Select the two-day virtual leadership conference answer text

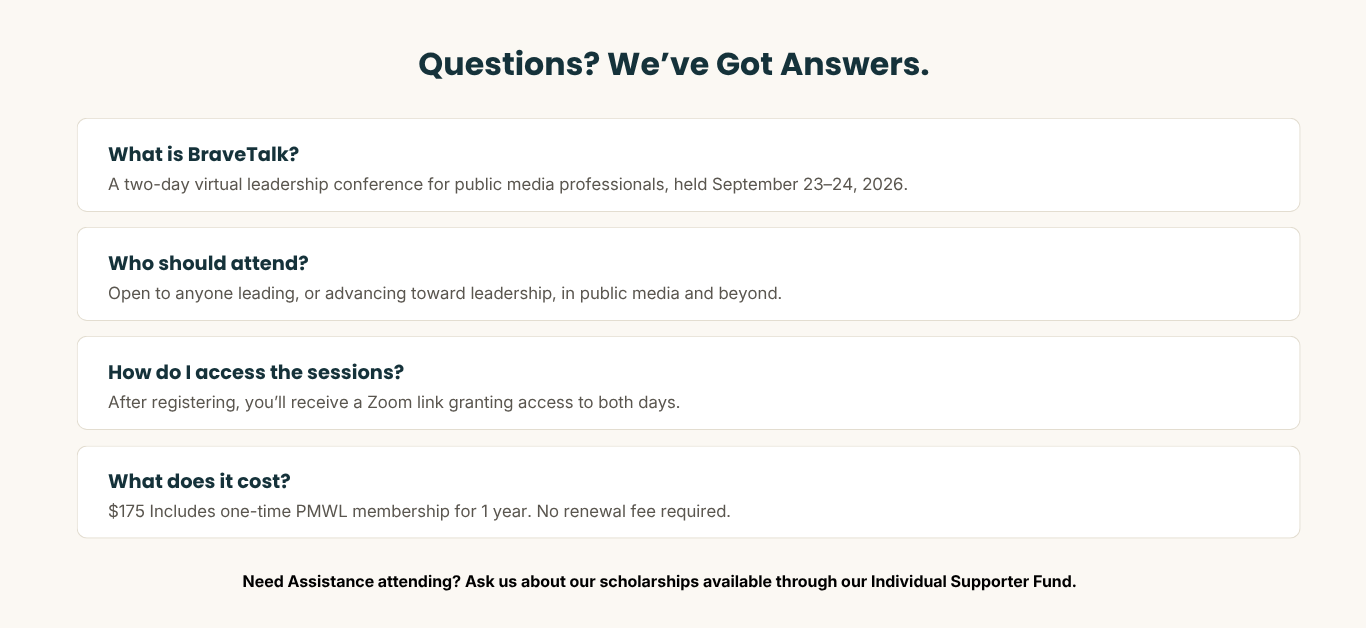click(x=508, y=185)
